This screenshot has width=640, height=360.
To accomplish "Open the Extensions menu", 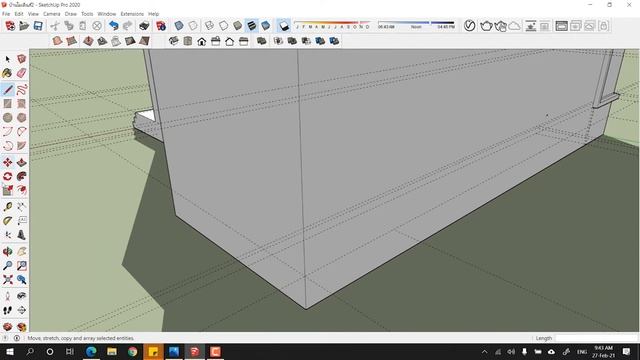I will coord(132,14).
